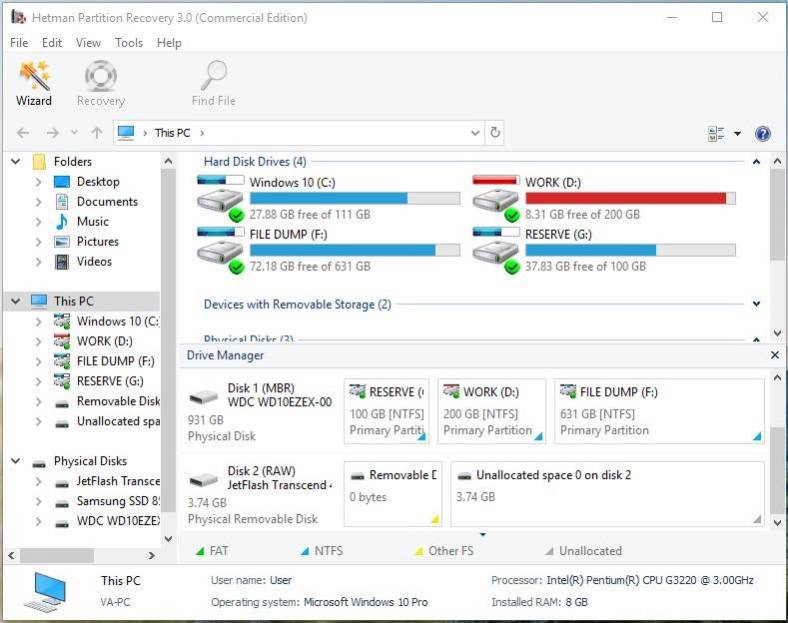Collapse the Hard Disk Drives group
Image resolution: width=788 pixels, height=623 pixels.
(756, 162)
